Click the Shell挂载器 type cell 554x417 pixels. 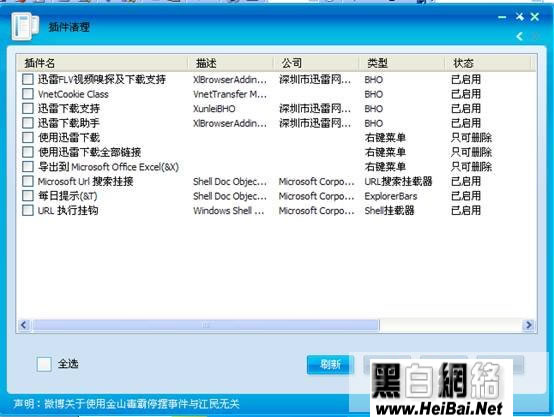point(389,210)
